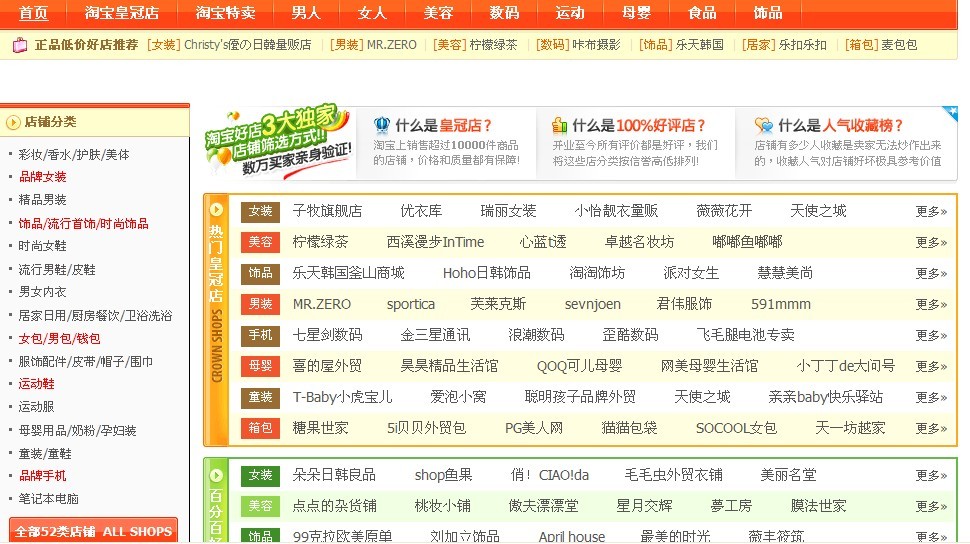Switch to the 男人 navigation tab
The image size is (970, 544).
tap(306, 13)
